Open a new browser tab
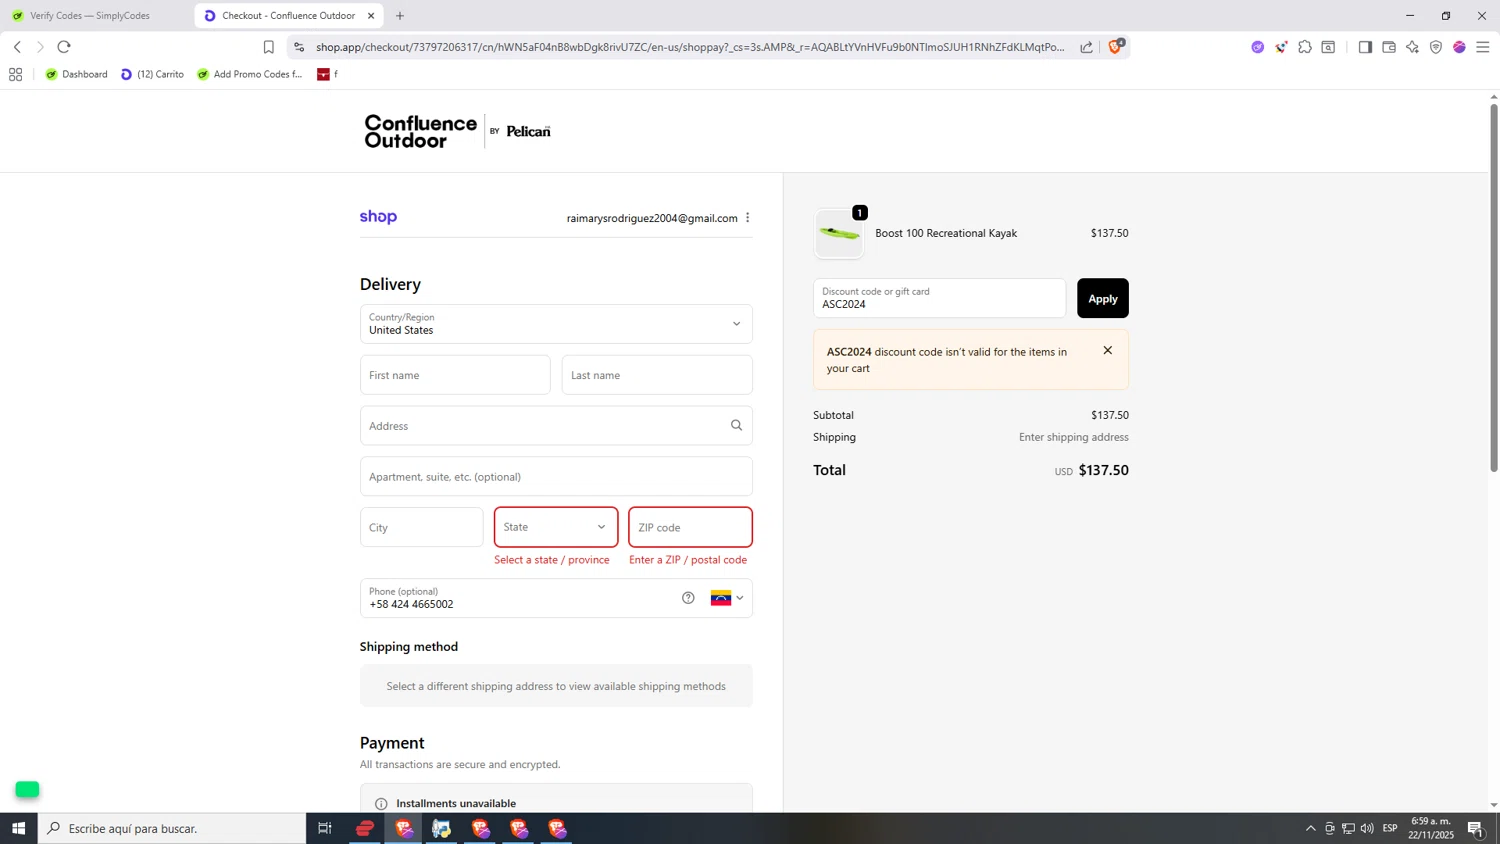This screenshot has width=1500, height=844. [400, 16]
